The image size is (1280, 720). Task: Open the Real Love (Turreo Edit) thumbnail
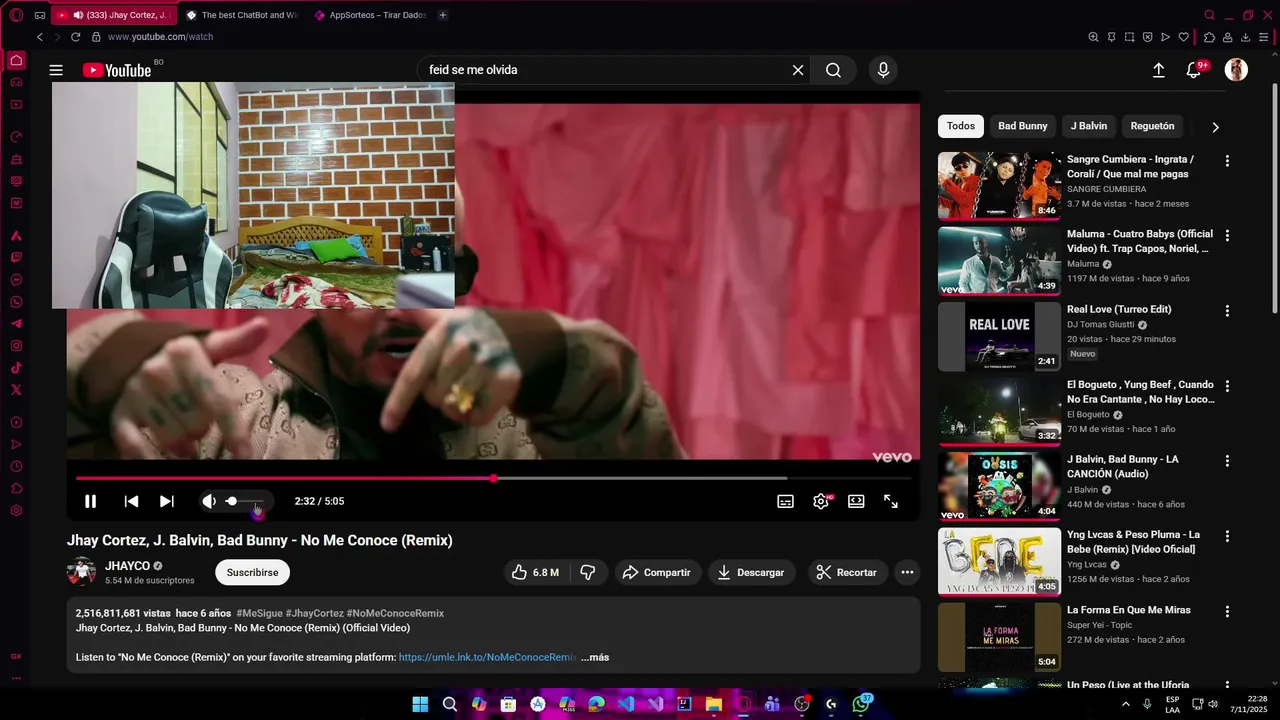(x=999, y=336)
